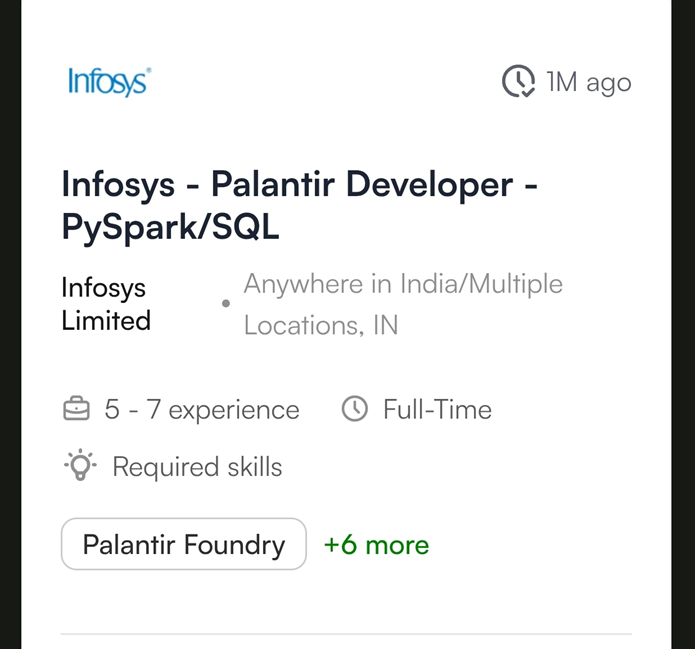Image resolution: width=695 pixels, height=649 pixels.
Task: Click the Infosys company logo
Action: coord(109,82)
